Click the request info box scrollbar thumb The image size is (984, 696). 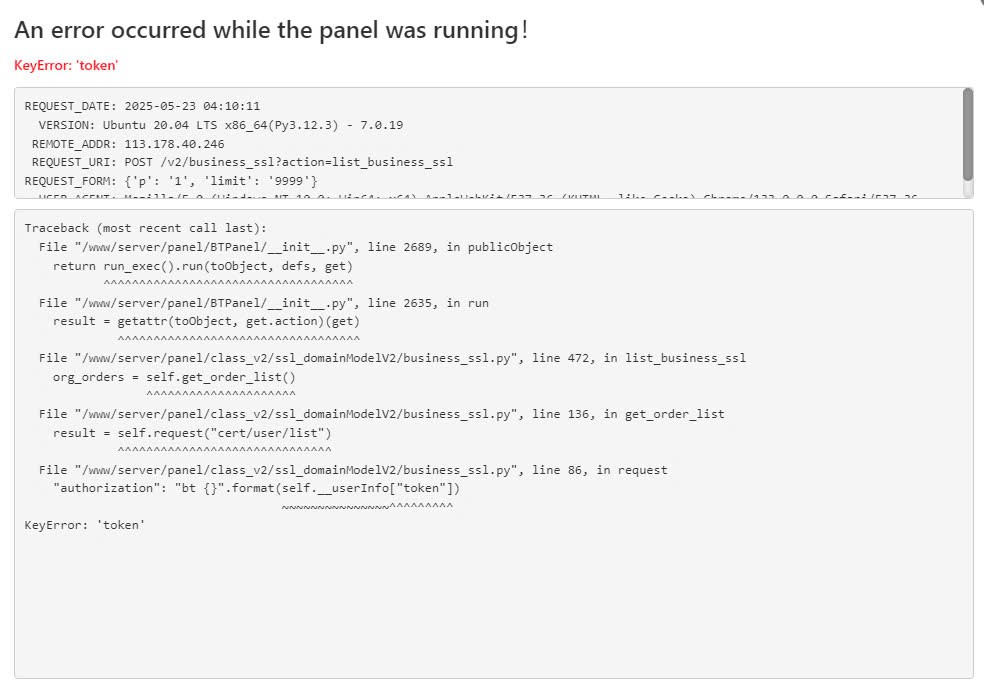tap(967, 132)
